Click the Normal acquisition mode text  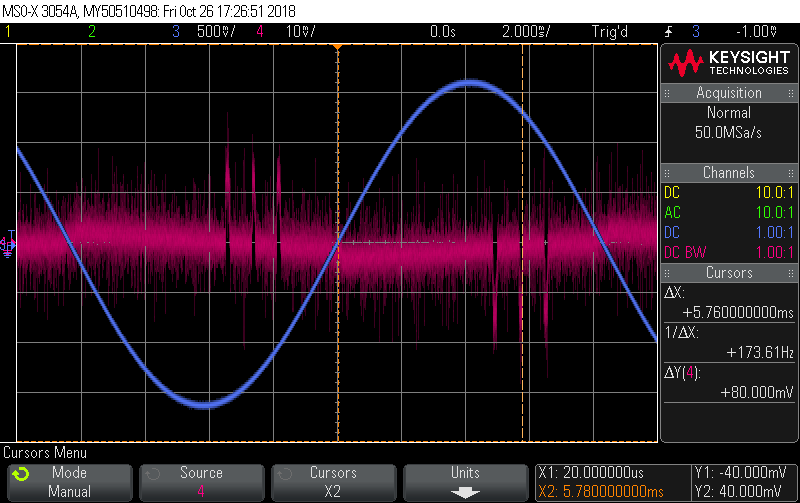click(729, 113)
